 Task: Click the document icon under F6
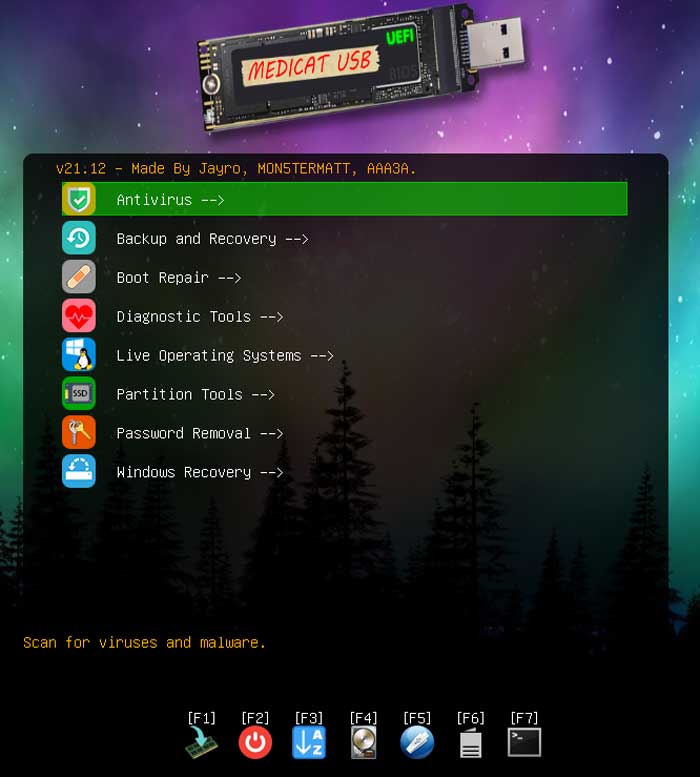pyautogui.click(x=470, y=743)
